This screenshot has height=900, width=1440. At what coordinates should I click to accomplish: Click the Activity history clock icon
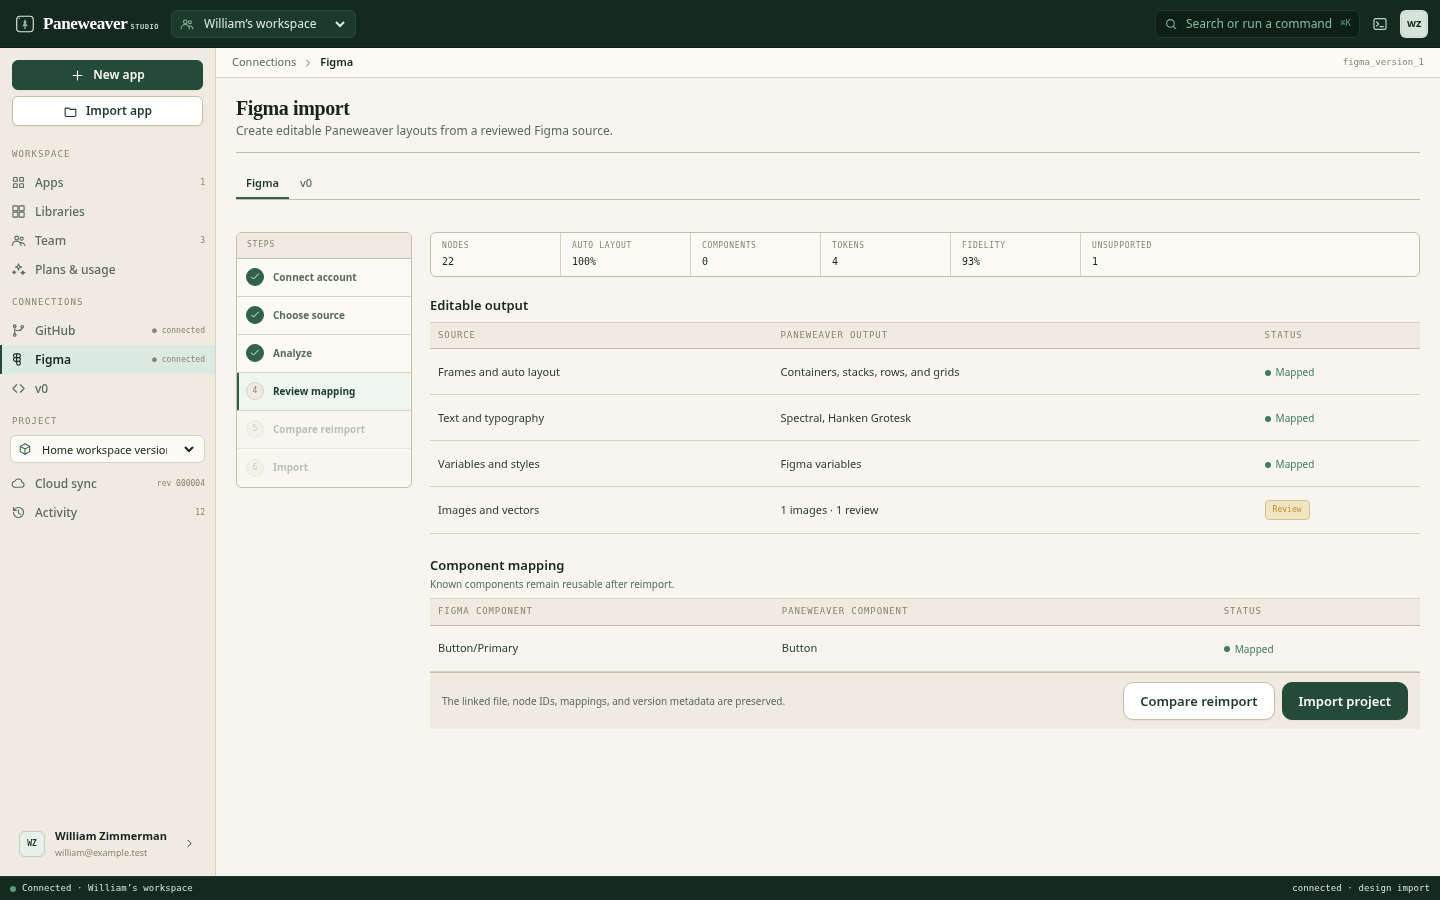tap(18, 513)
